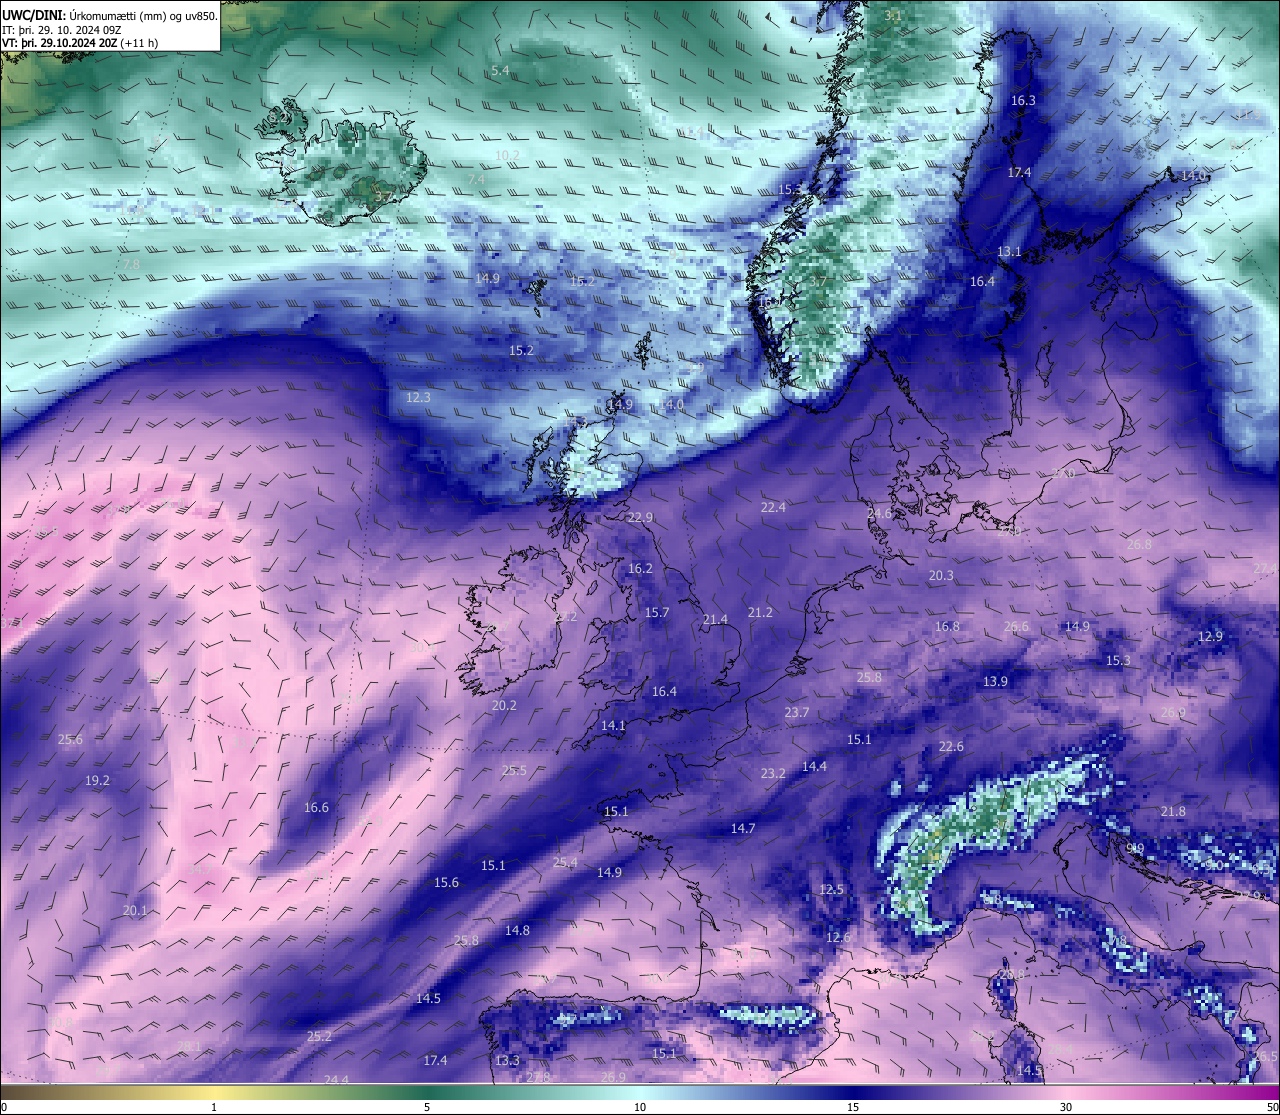
Task: Click the 16.2 value over Britain
Action: [x=640, y=569]
